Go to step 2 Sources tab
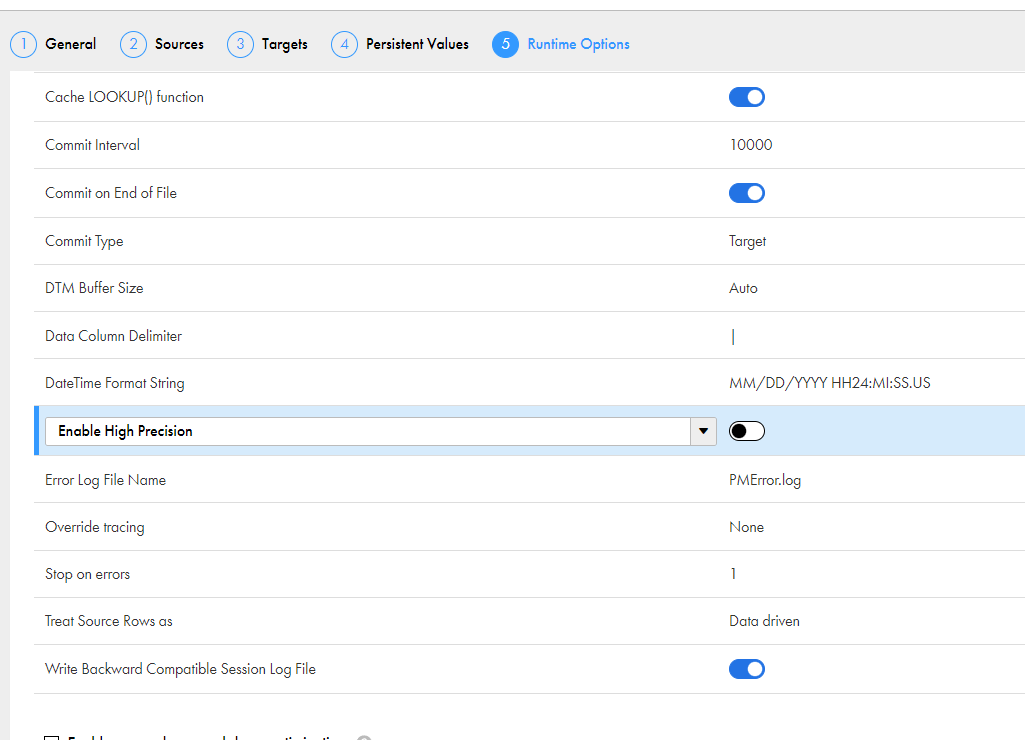 (x=162, y=44)
